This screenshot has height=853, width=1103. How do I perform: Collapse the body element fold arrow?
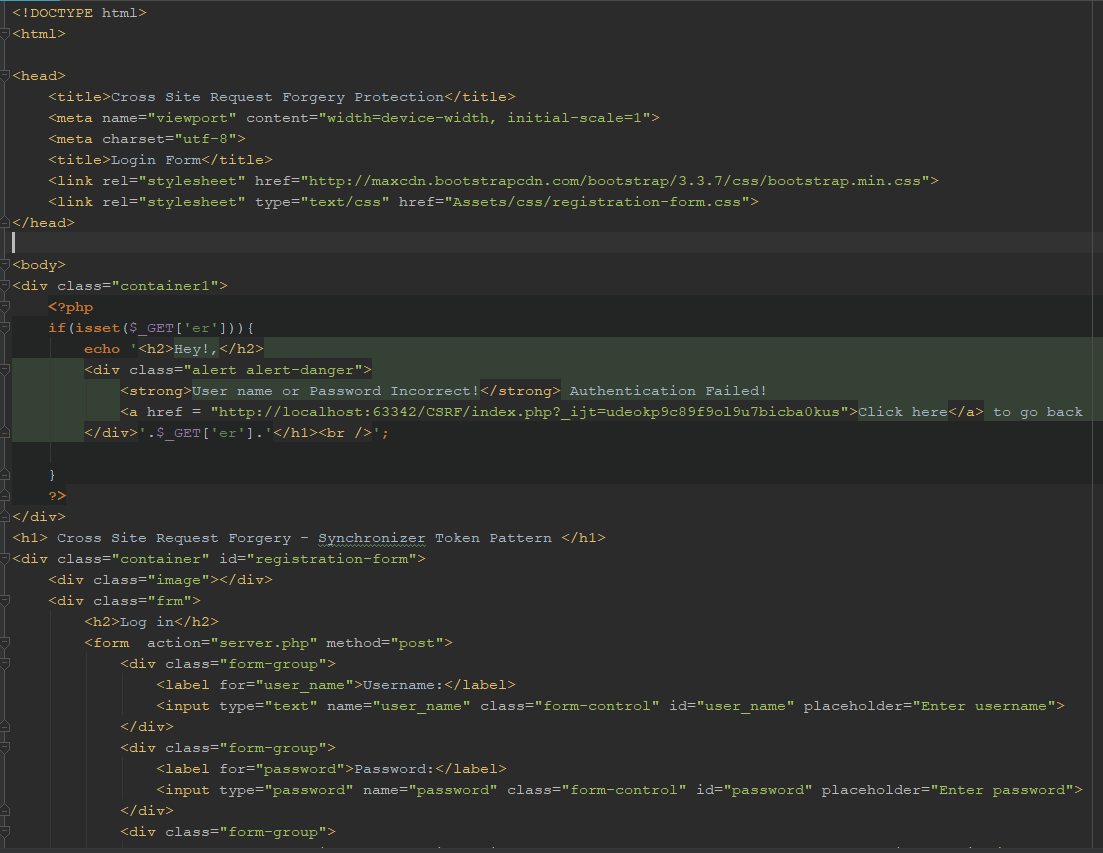[x=5, y=264]
